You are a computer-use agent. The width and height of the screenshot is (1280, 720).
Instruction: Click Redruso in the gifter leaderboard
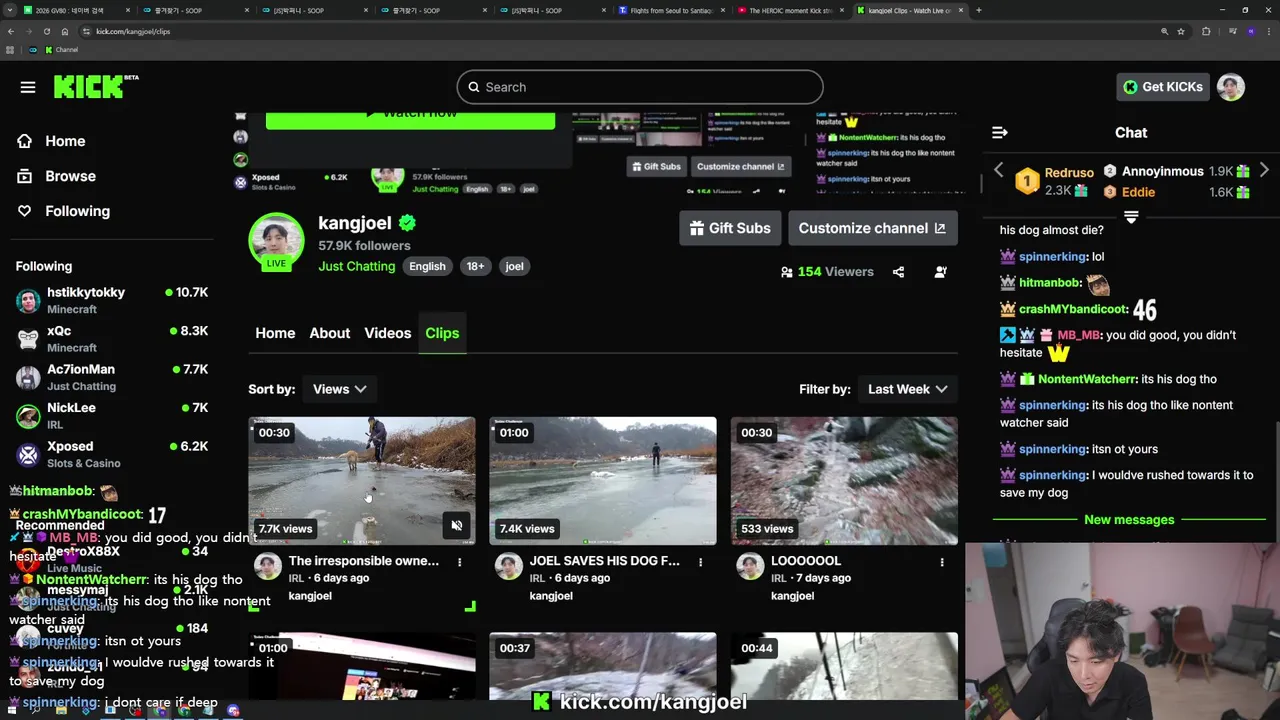(1069, 173)
